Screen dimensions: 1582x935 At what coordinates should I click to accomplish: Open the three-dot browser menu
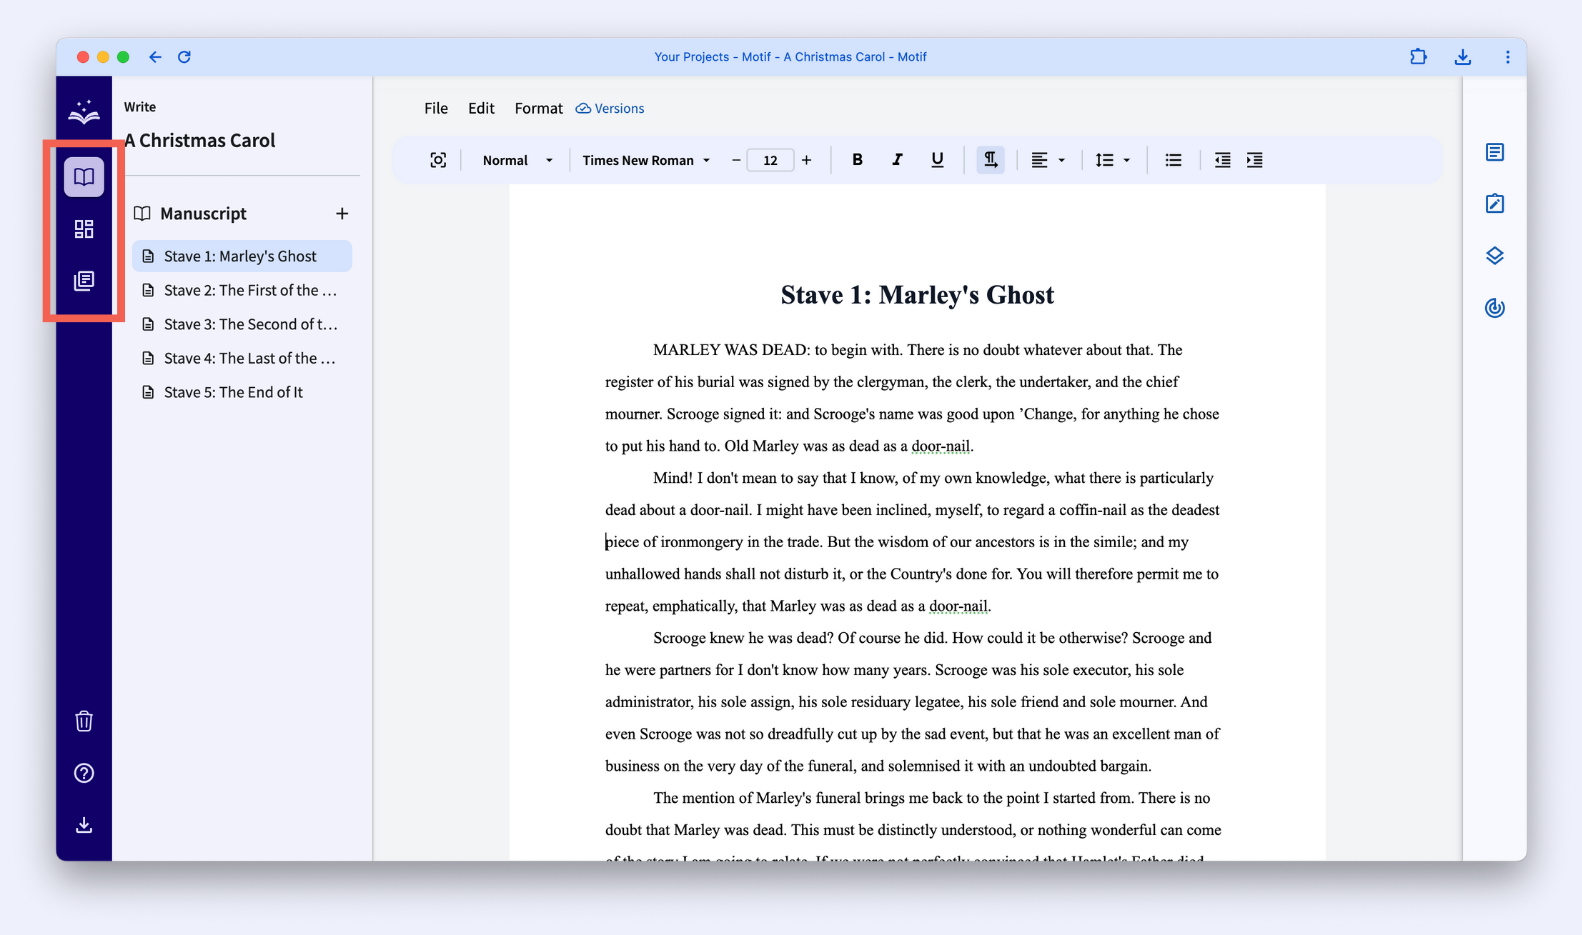pos(1507,57)
